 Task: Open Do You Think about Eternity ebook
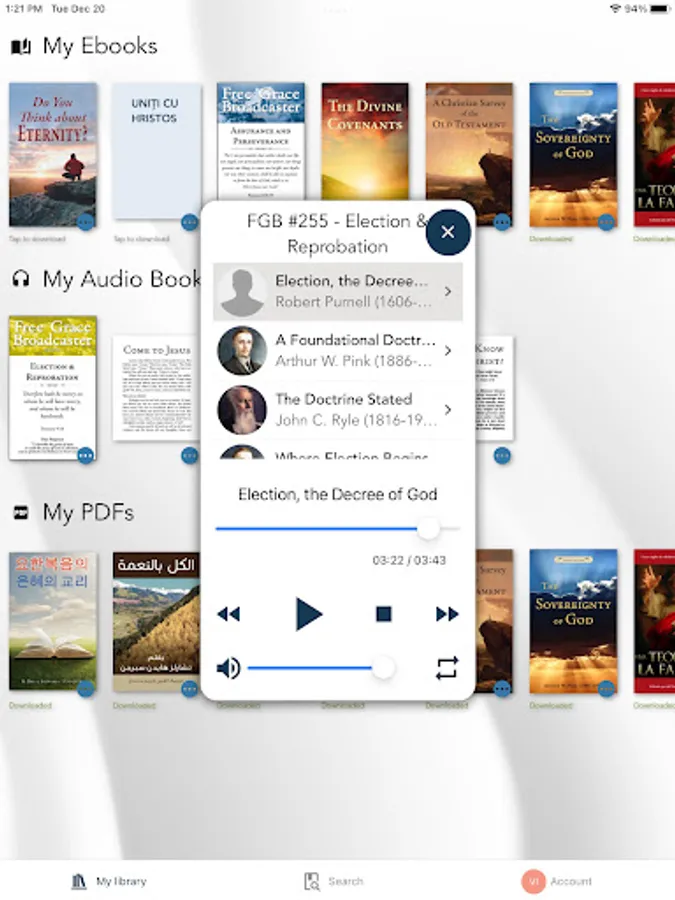coord(53,155)
